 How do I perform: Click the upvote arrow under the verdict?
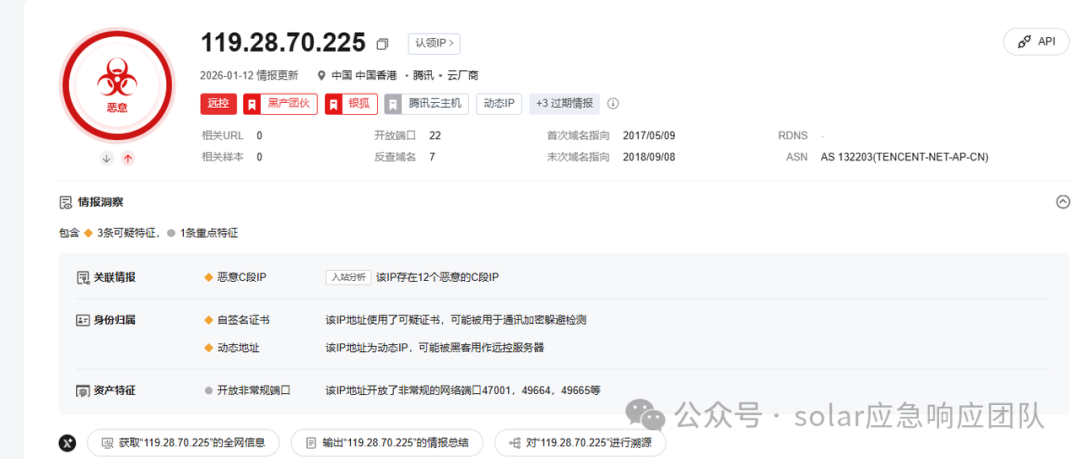click(x=128, y=159)
